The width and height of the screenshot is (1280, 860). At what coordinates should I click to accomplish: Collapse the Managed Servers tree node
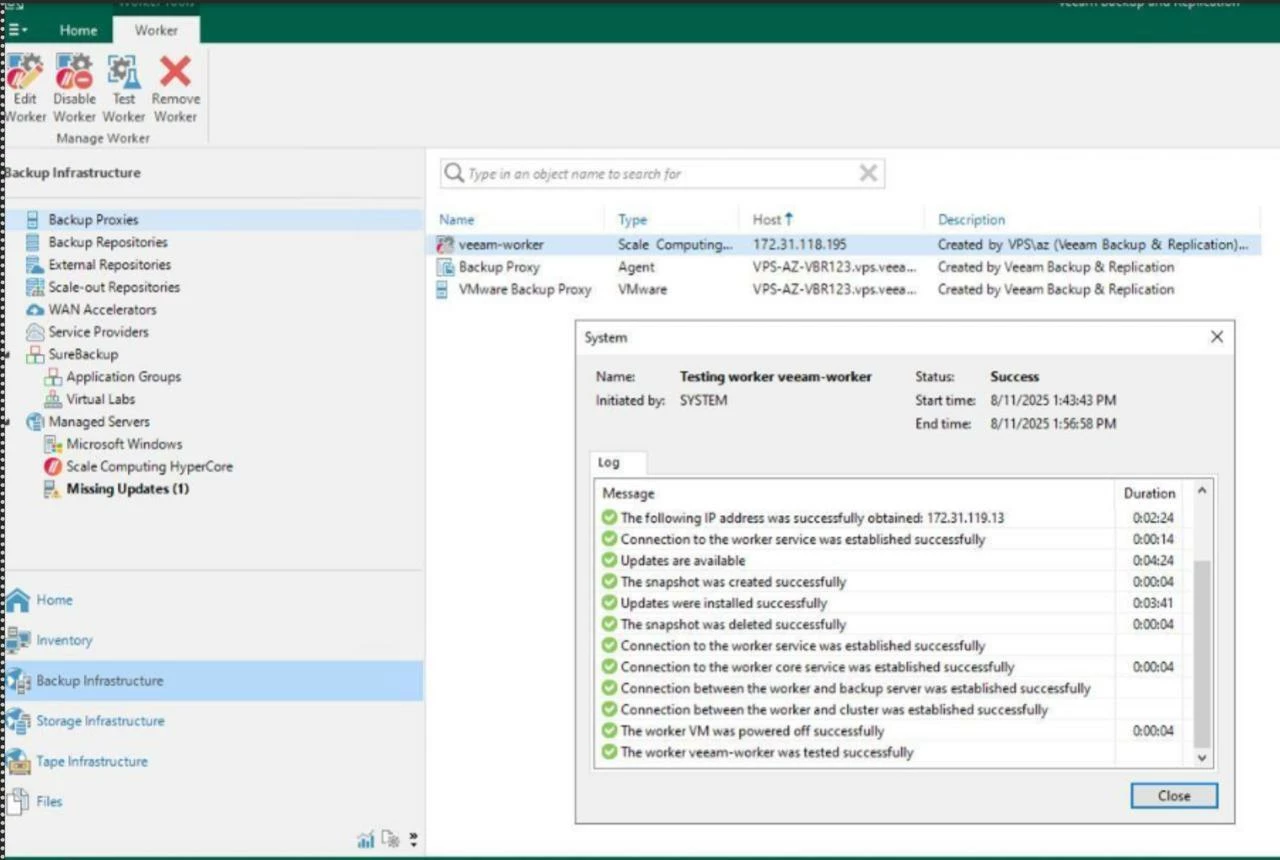[8, 422]
